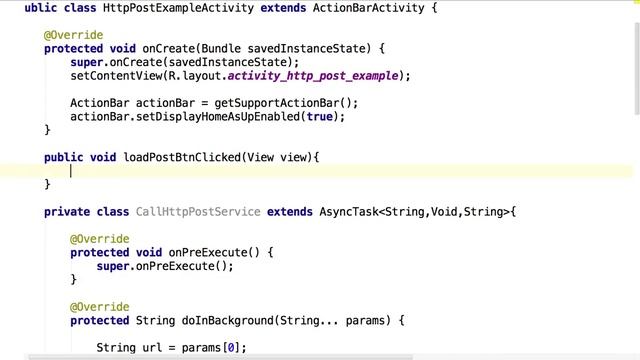Click loadPostBtnClicked method name
This screenshot has width=640, height=360.
[x=182, y=157]
